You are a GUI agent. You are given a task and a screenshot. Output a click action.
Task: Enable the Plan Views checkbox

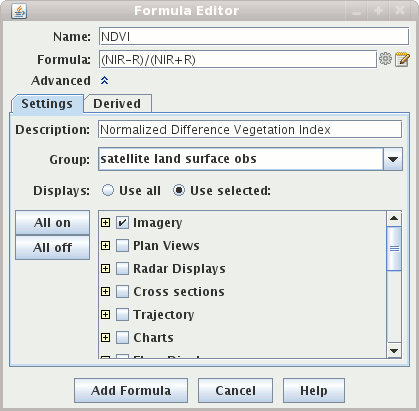(122, 245)
